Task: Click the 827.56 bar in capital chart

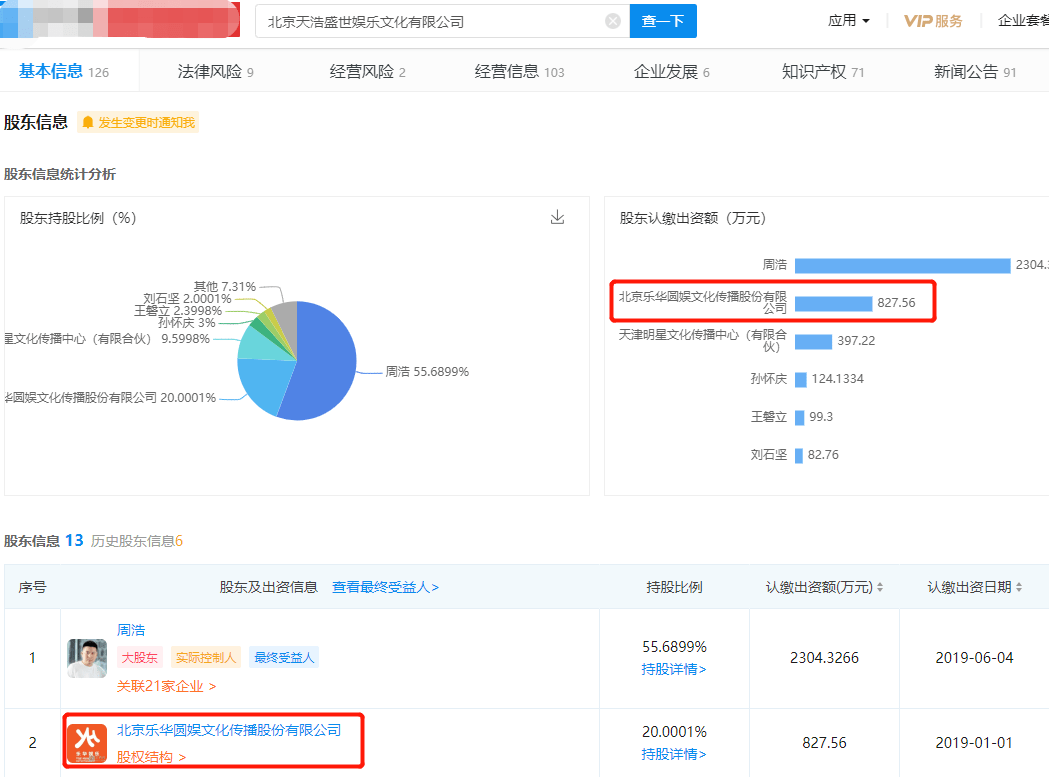Action: pyautogui.click(x=834, y=304)
